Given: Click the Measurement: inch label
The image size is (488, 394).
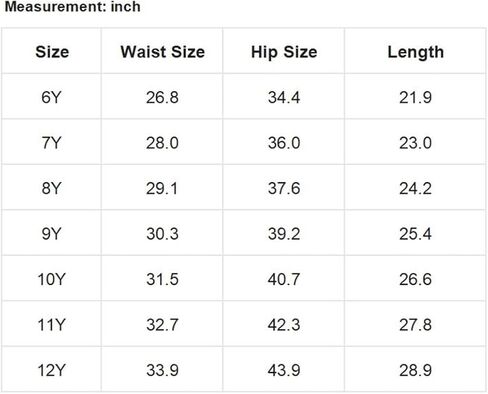Looking at the screenshot, I should pos(72,7).
